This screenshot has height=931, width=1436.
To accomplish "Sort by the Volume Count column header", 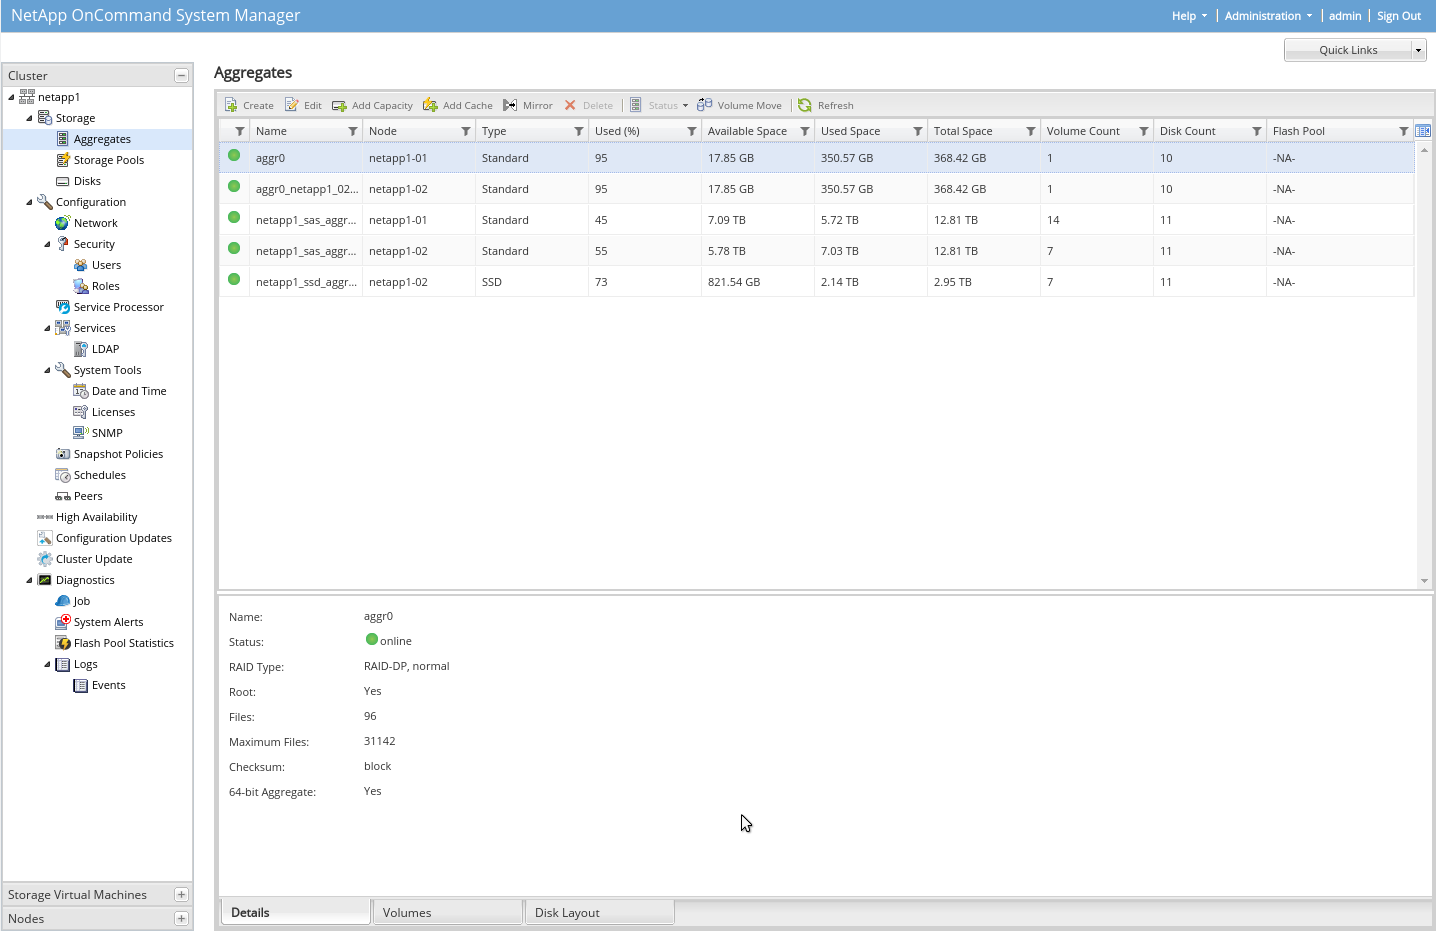I will [x=1083, y=131].
